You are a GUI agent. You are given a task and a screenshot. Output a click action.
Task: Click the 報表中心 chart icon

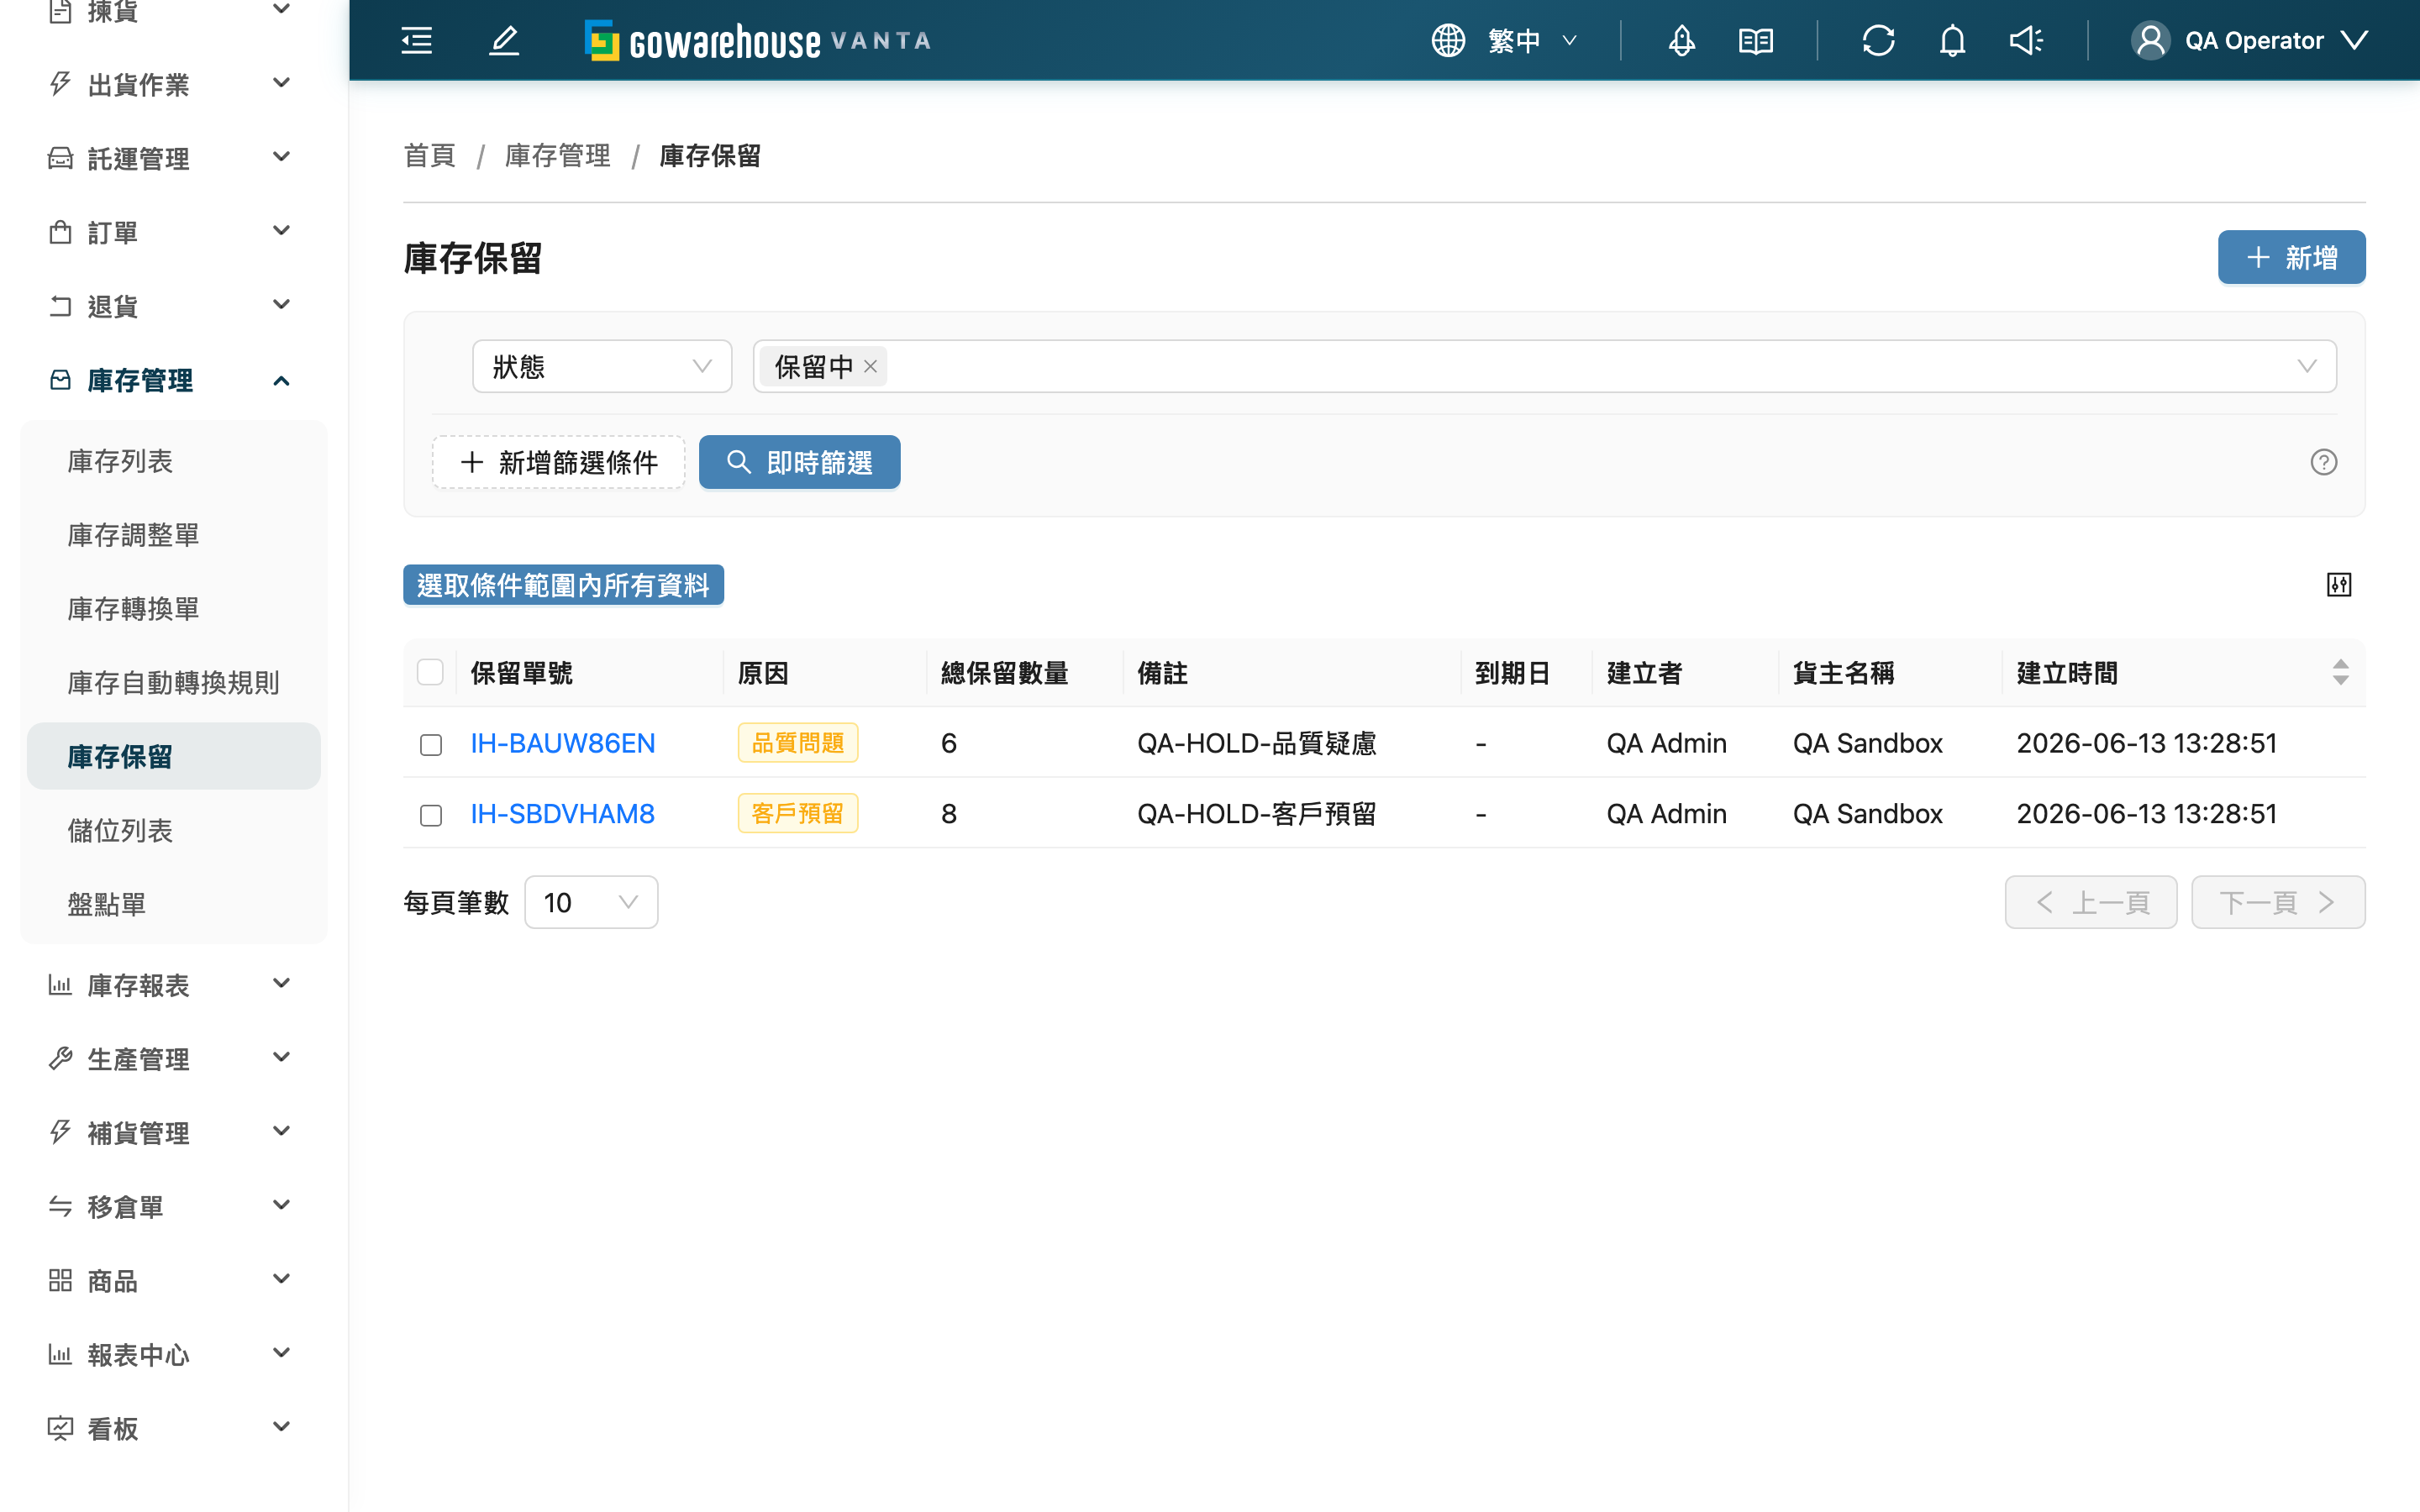[x=60, y=1354]
